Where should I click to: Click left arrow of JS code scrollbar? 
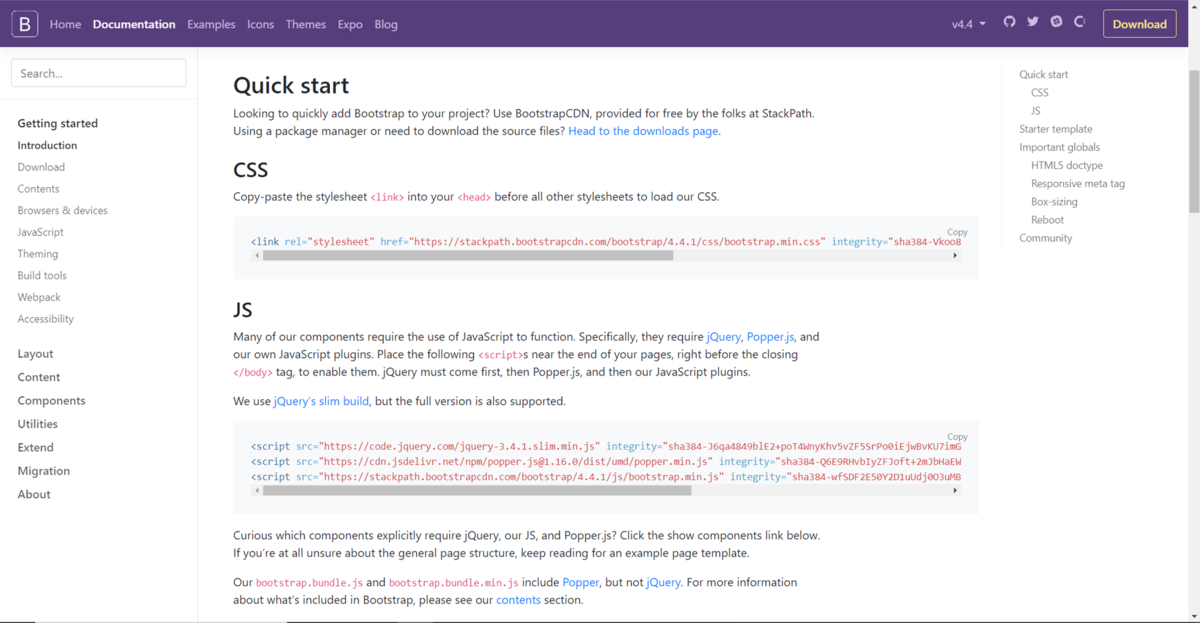click(256, 491)
